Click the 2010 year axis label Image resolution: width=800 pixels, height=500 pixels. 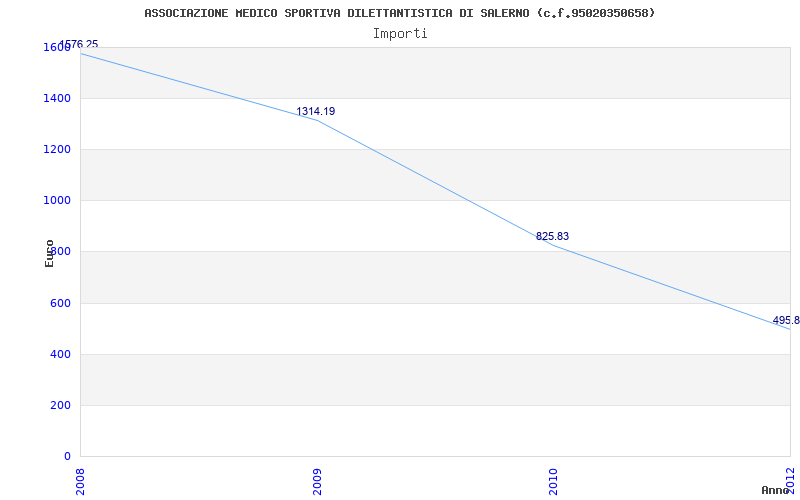coord(554,480)
